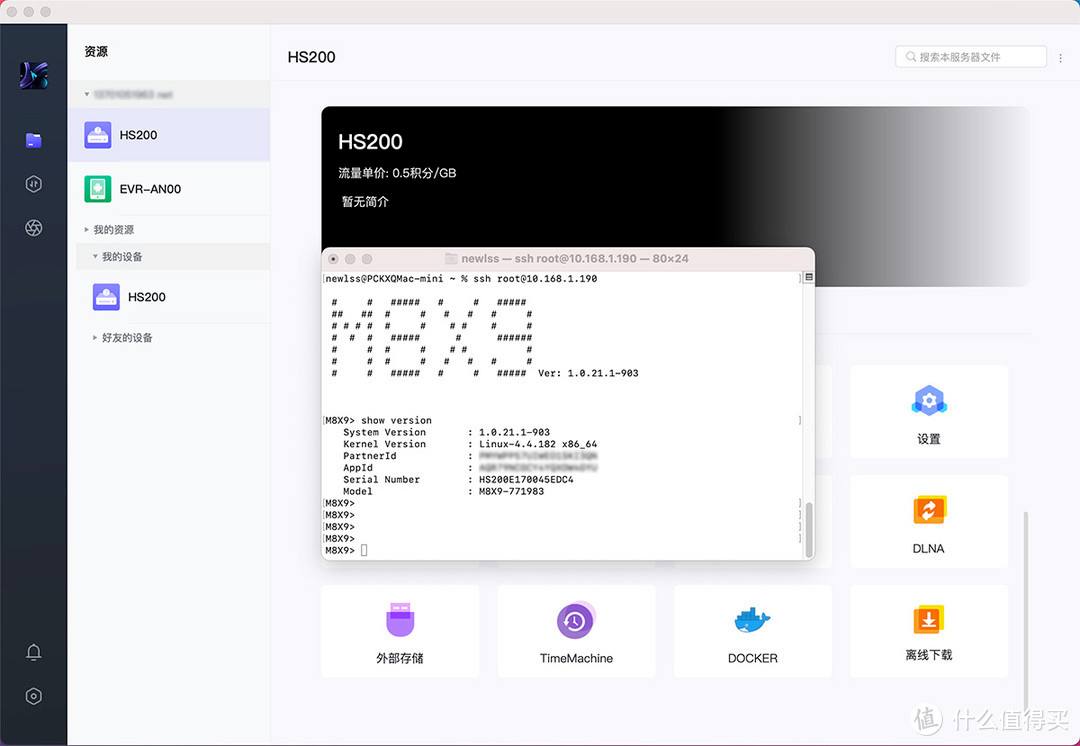The image size is (1080, 746).
Task: Open DLNA tile
Action: [928, 521]
